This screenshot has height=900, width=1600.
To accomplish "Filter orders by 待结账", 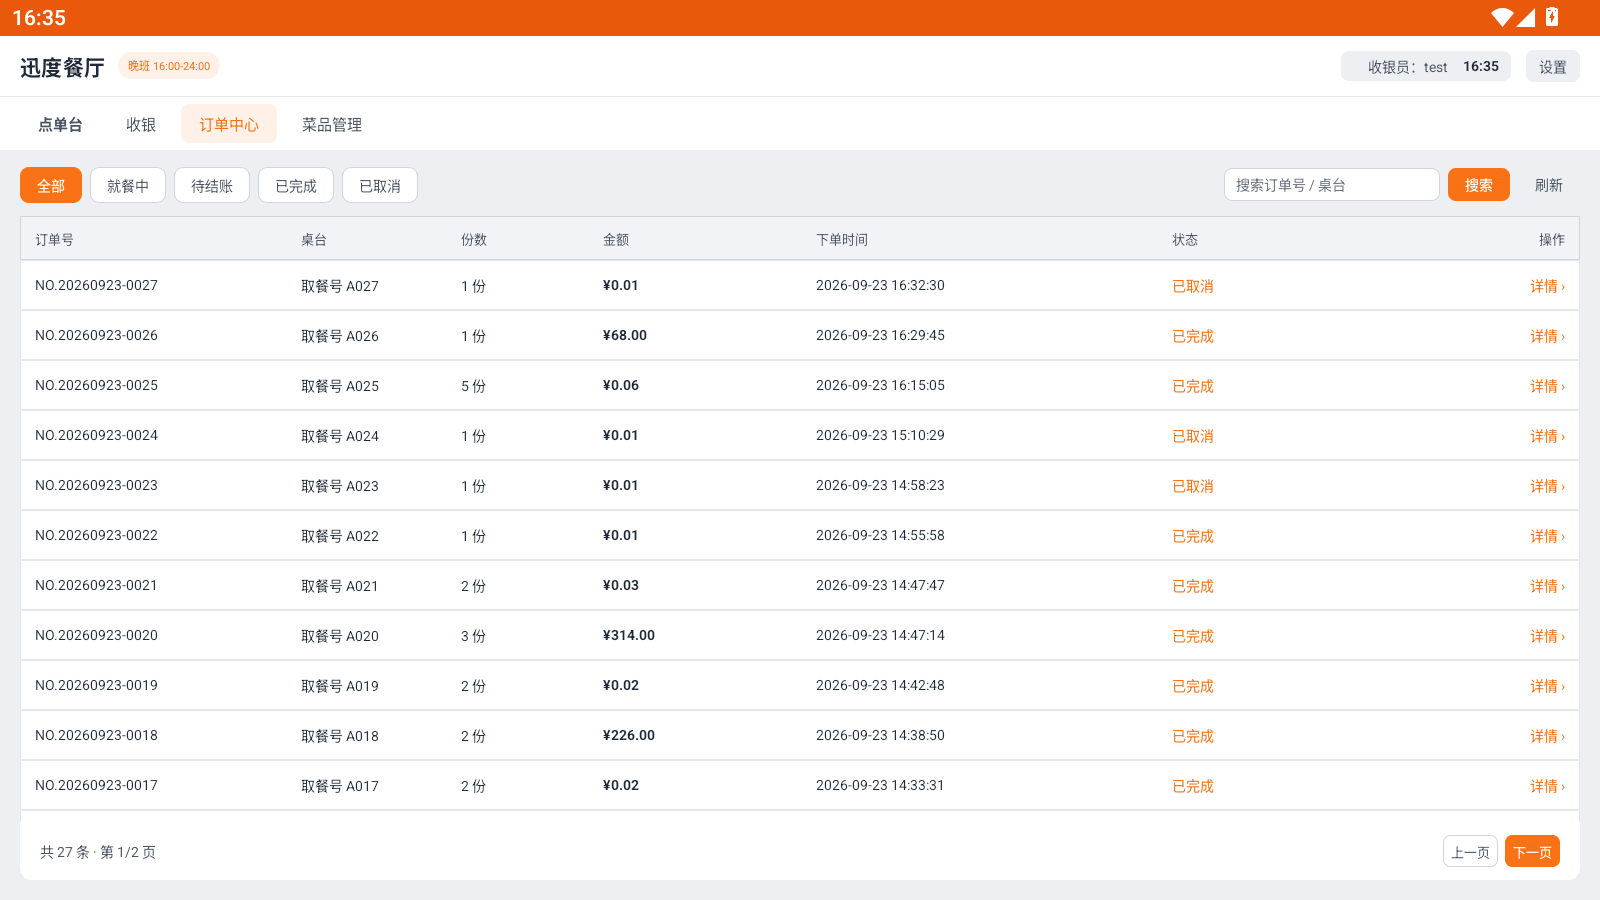I will pyautogui.click(x=212, y=186).
